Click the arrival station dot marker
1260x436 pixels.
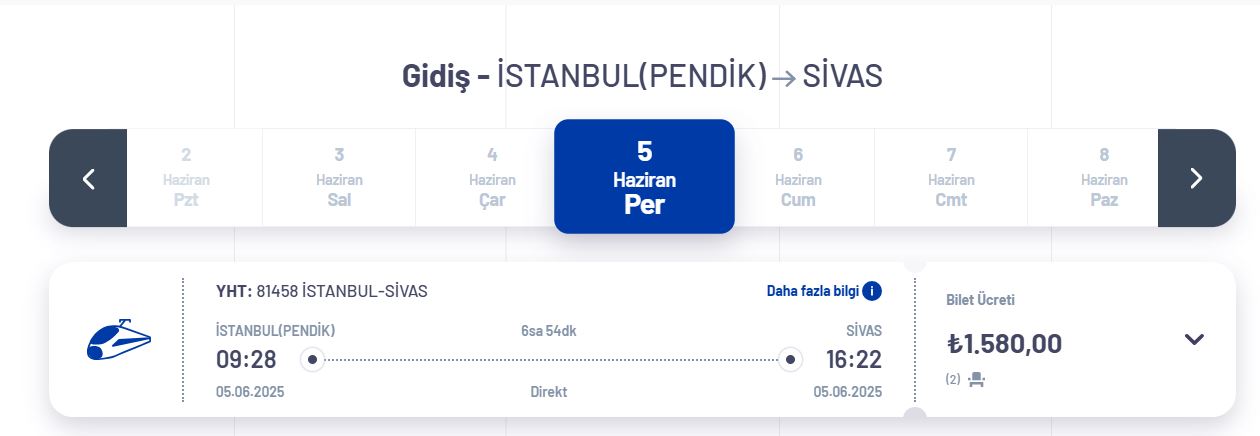tap(791, 359)
